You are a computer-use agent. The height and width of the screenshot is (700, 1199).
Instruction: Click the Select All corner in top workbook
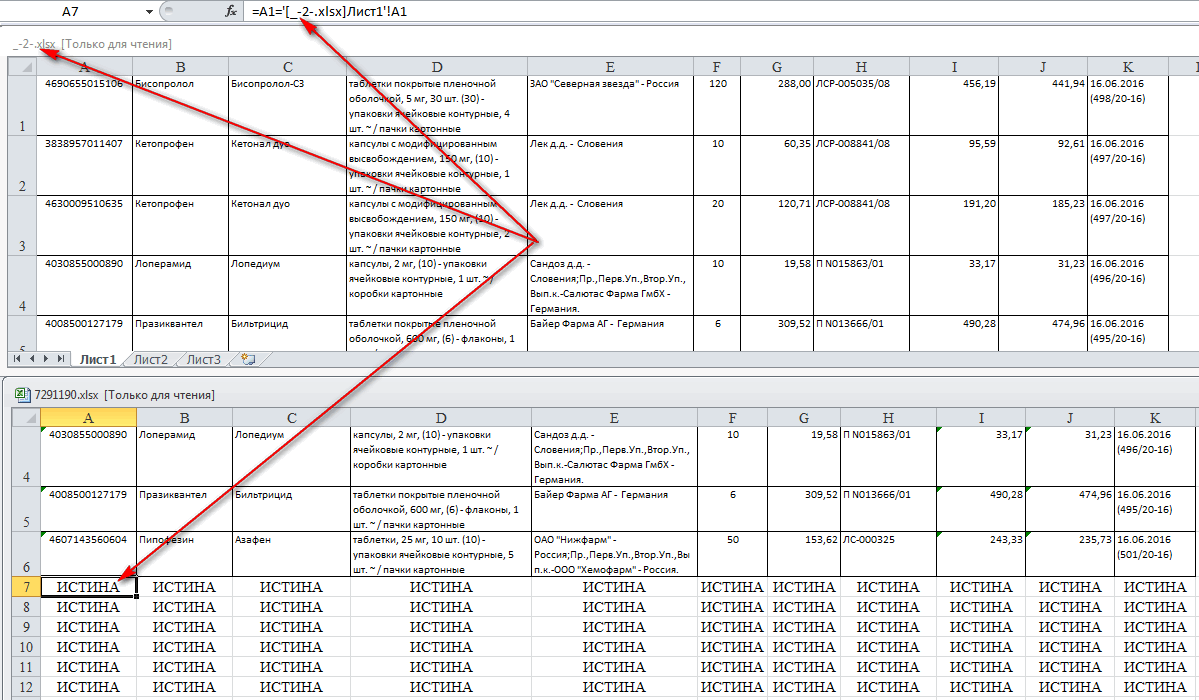point(21,67)
